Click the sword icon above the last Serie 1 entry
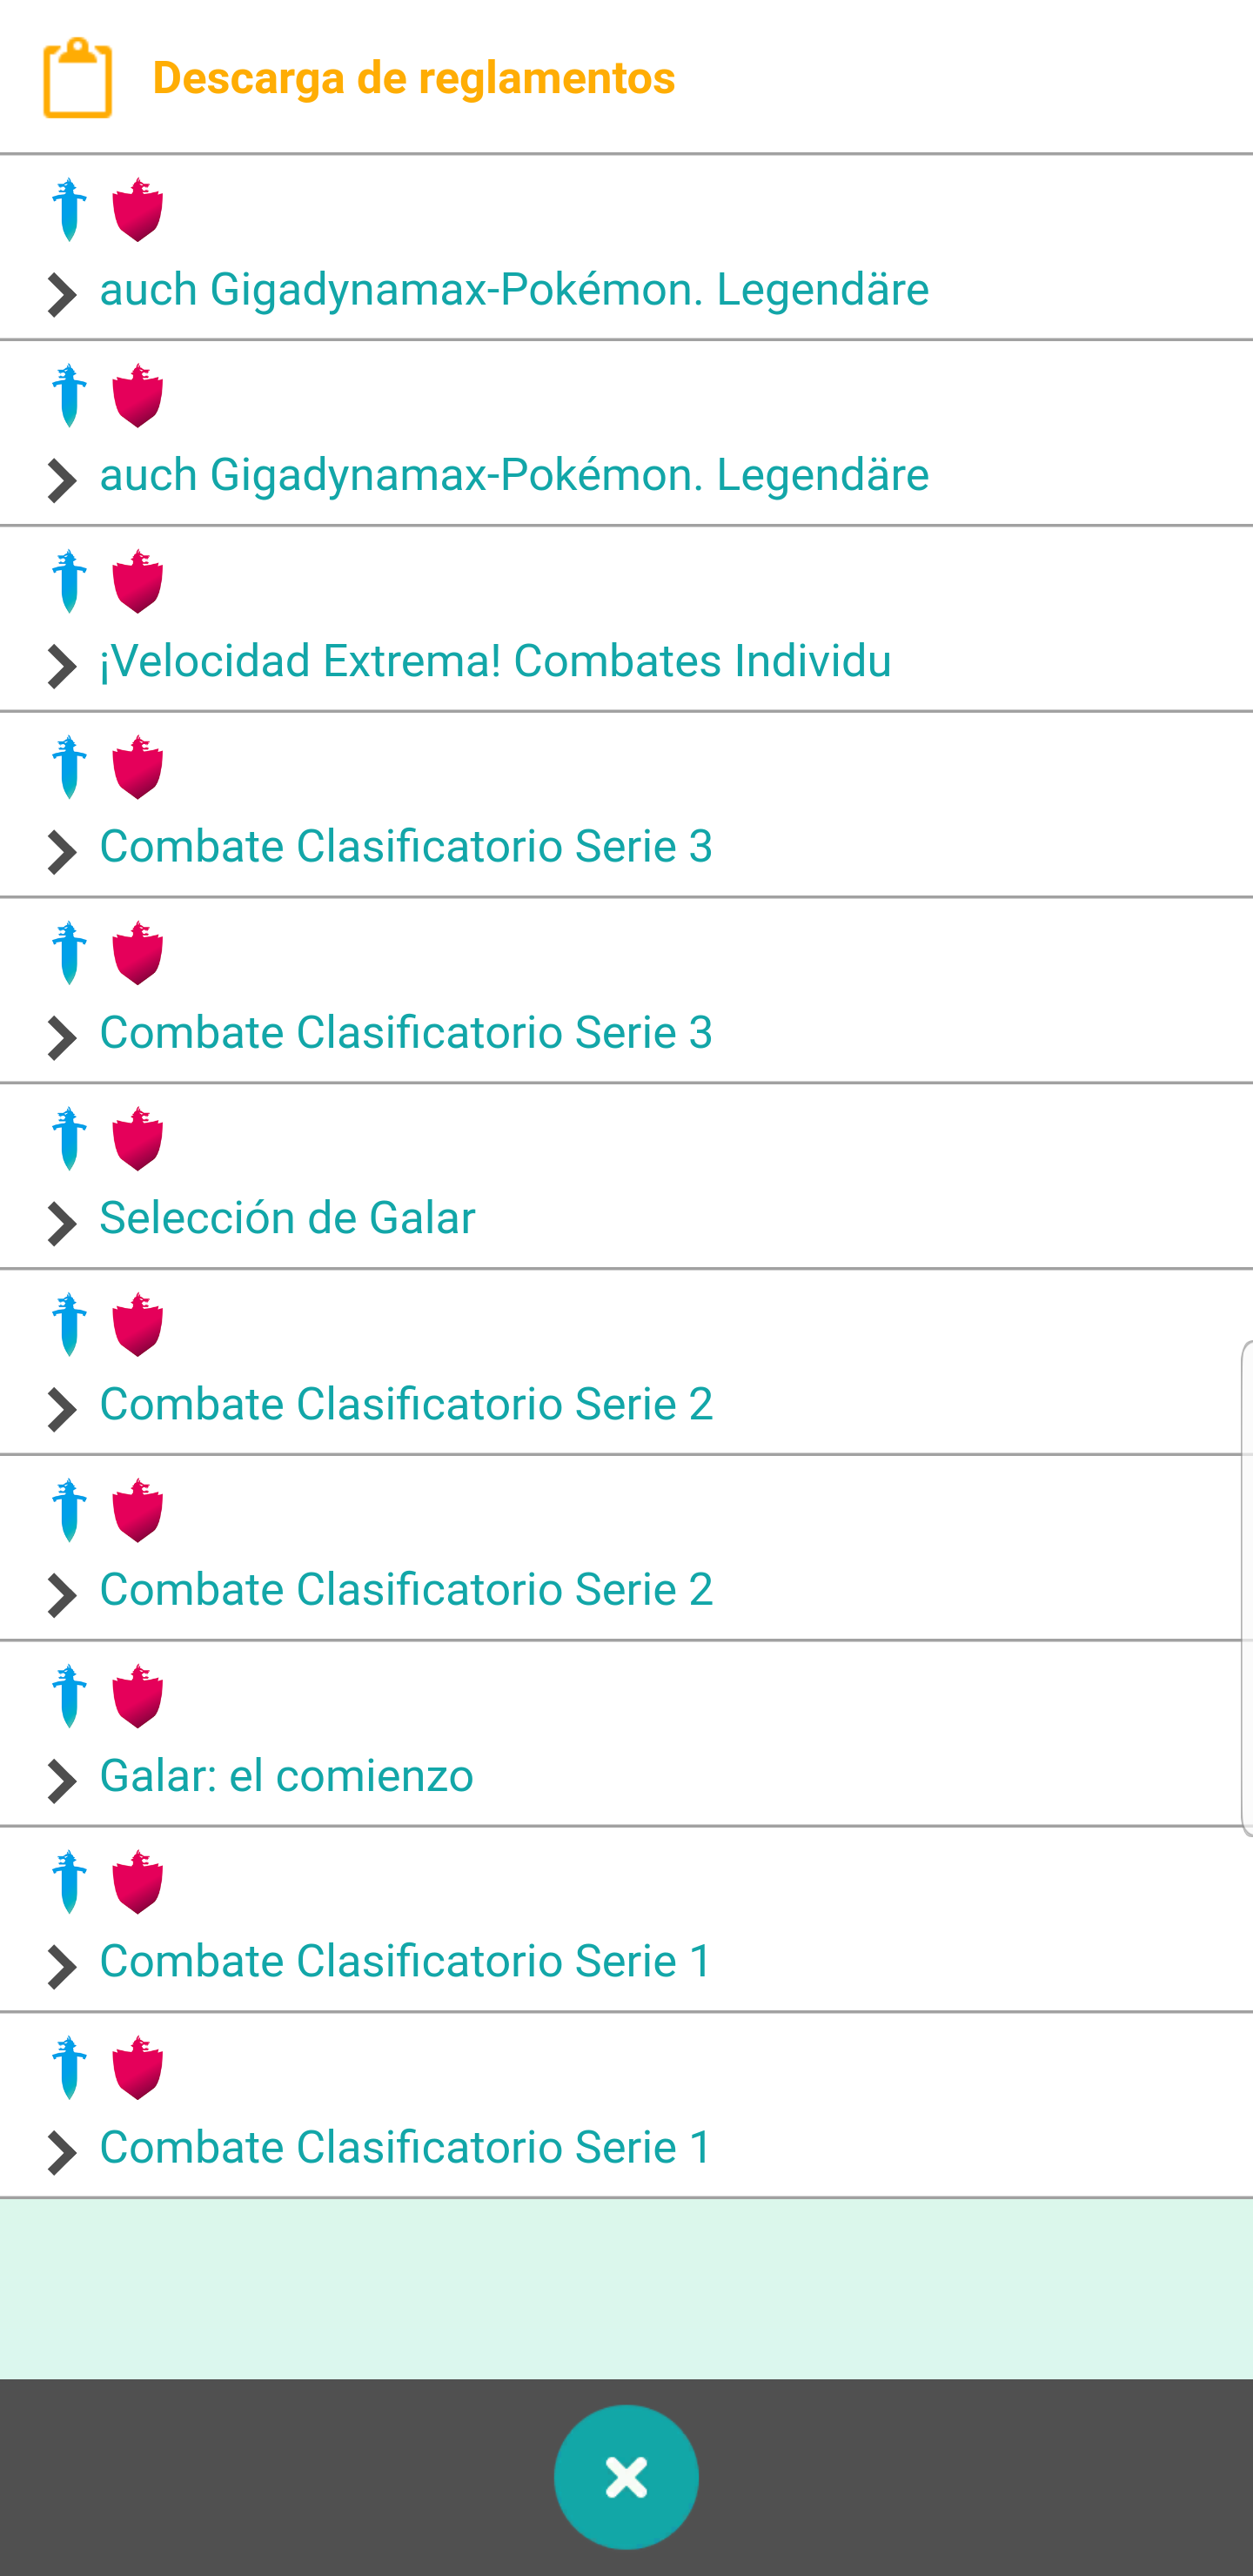This screenshot has width=1253, height=2576. 69,2067
